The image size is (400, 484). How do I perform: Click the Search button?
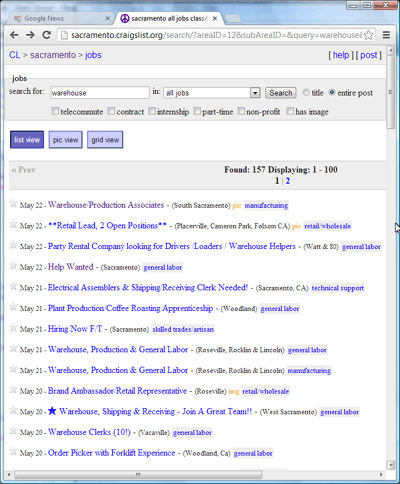click(x=281, y=93)
